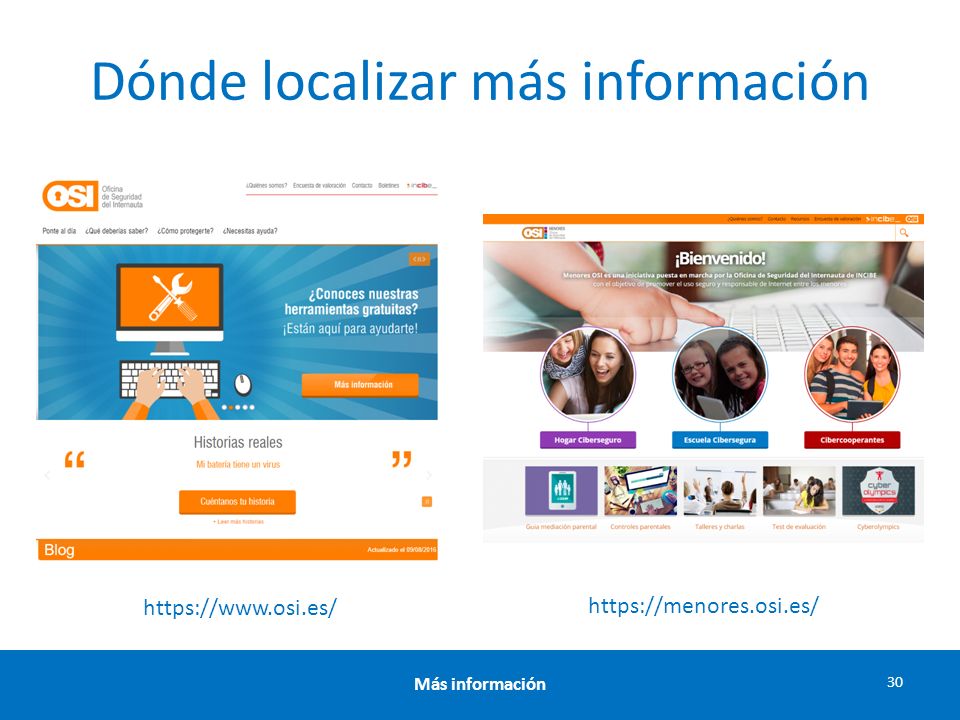
Task: Click the small orange icon beside Cuéntanos tu historia
Action: point(427,501)
